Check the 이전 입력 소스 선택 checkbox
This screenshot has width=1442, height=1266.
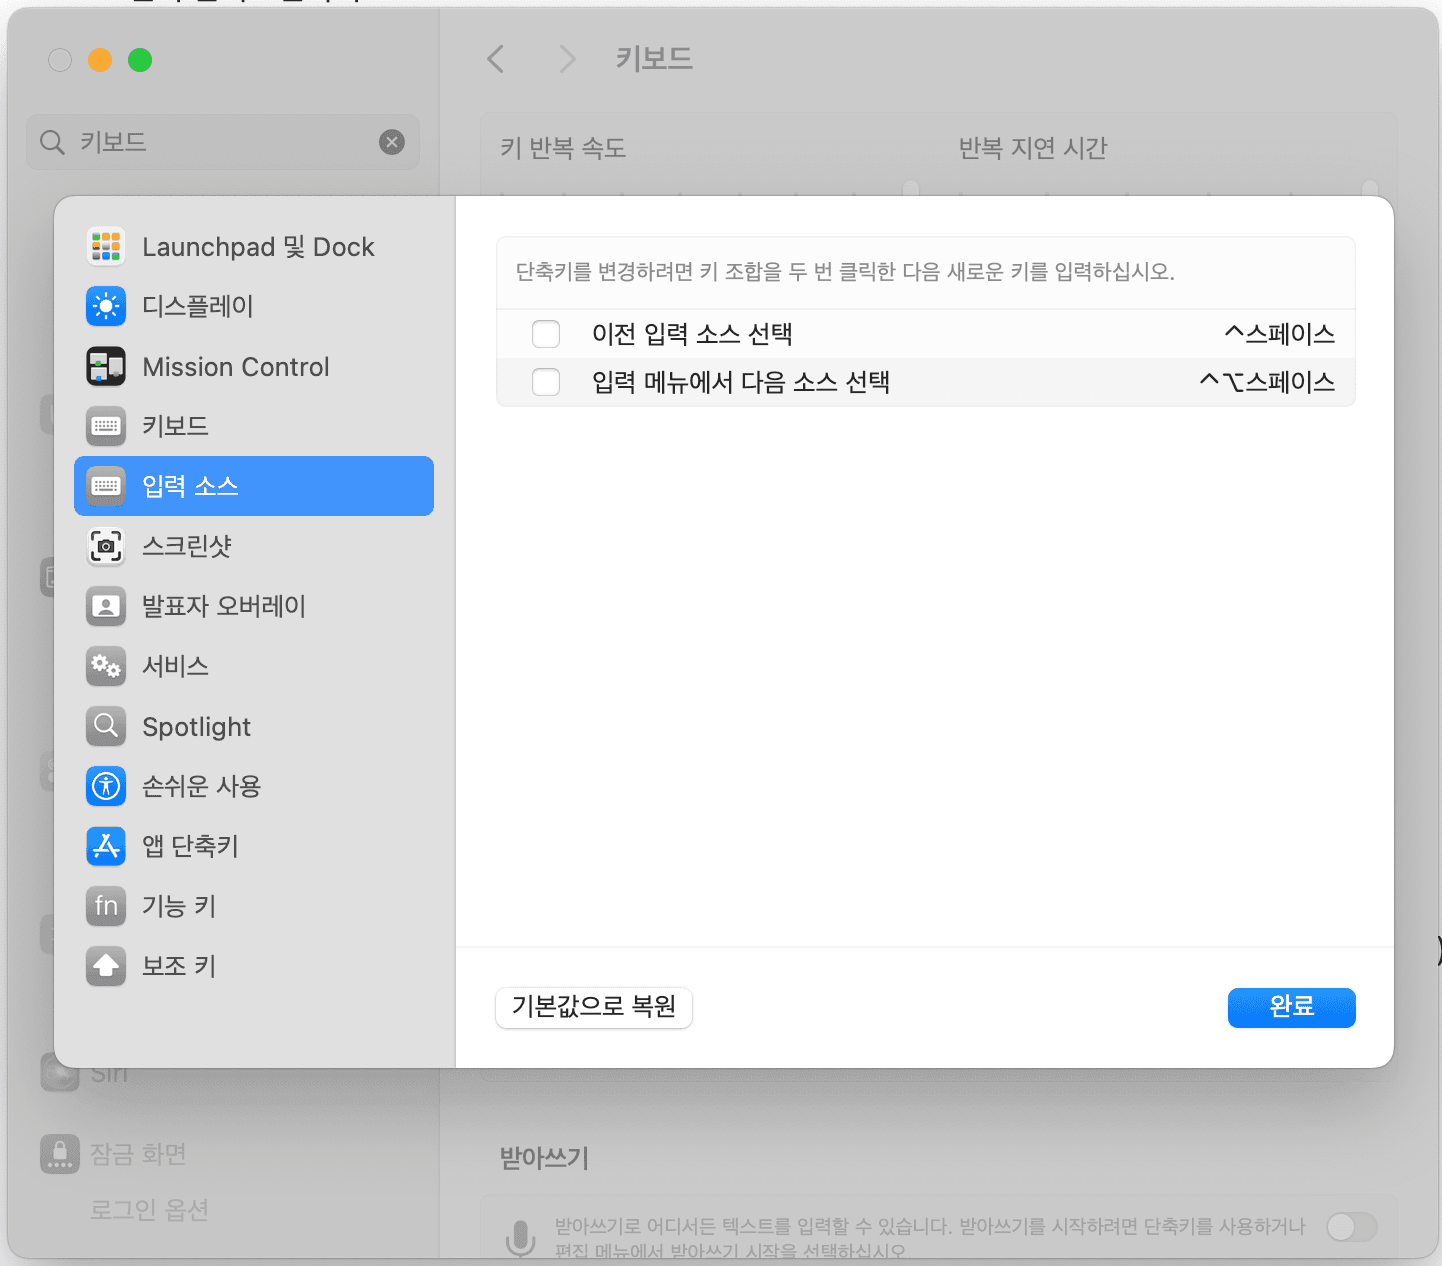(545, 333)
